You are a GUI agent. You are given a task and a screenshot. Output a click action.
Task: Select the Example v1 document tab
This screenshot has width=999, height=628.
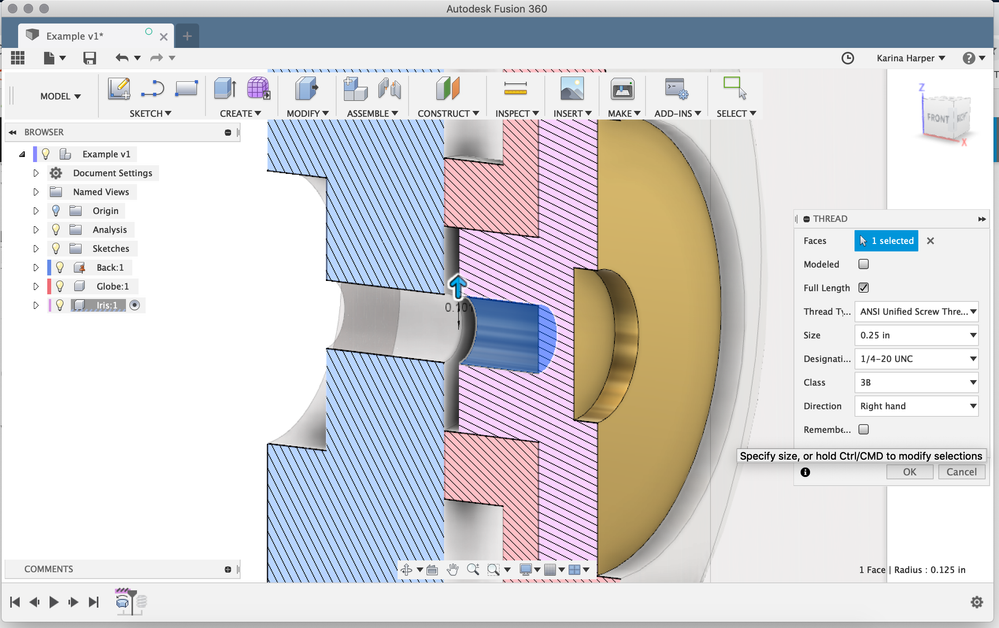click(x=94, y=36)
